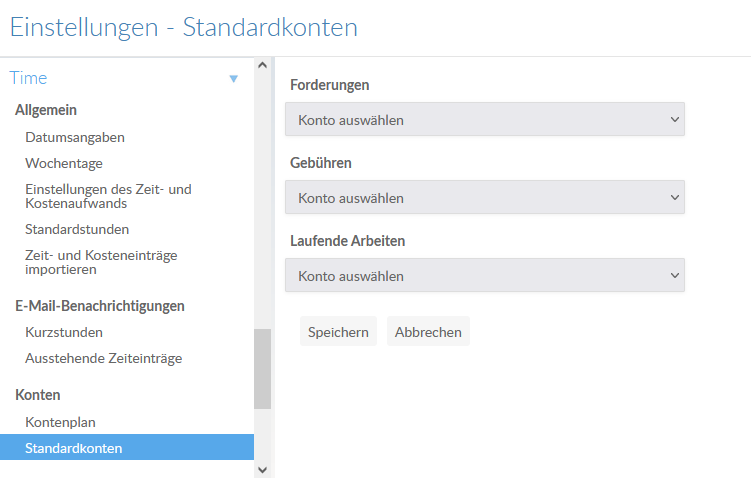Click the Time section heading
The image size is (751, 478).
point(28,78)
